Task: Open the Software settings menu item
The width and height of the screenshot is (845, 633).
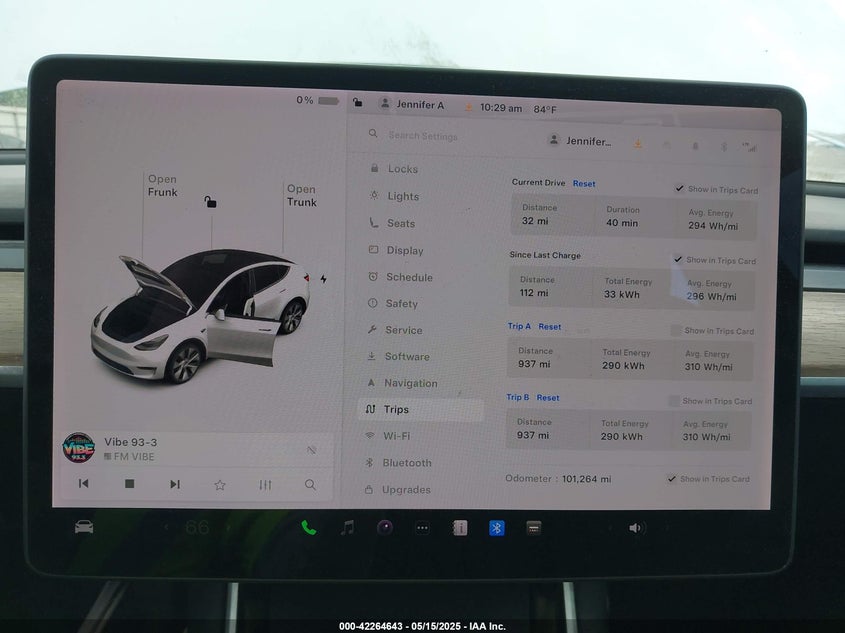Action: click(x=406, y=356)
